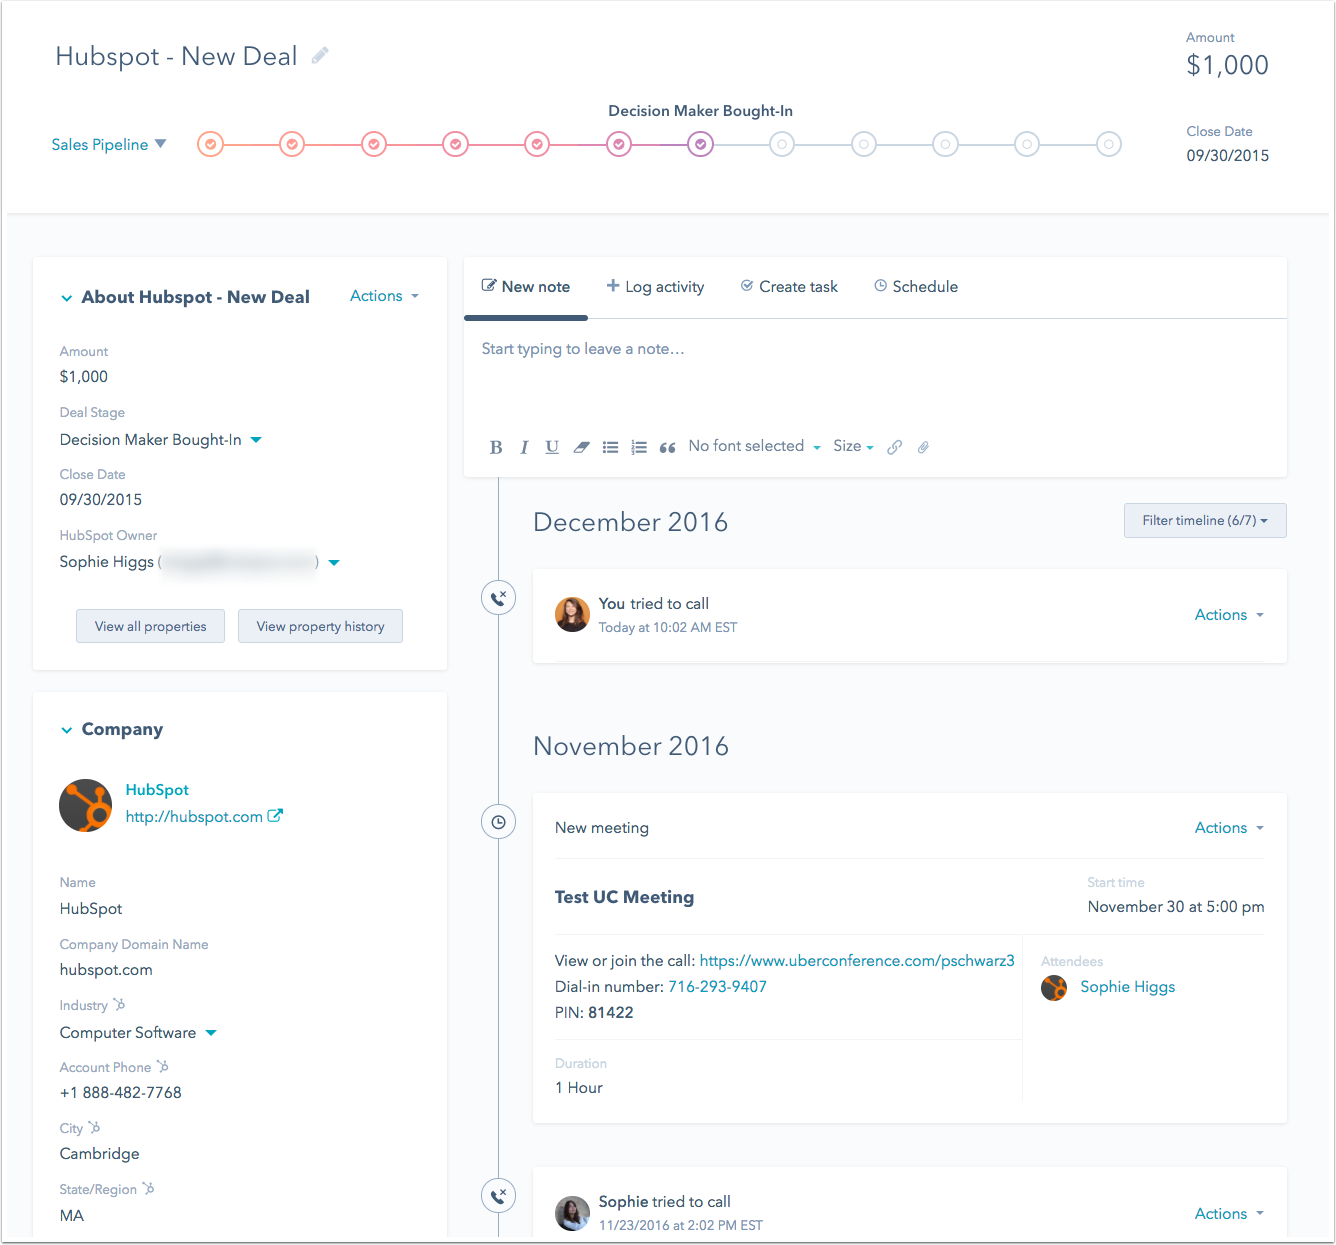Image resolution: width=1336 pixels, height=1245 pixels.
Task: Open the Sophie Higgs attendee link
Action: pos(1127,987)
